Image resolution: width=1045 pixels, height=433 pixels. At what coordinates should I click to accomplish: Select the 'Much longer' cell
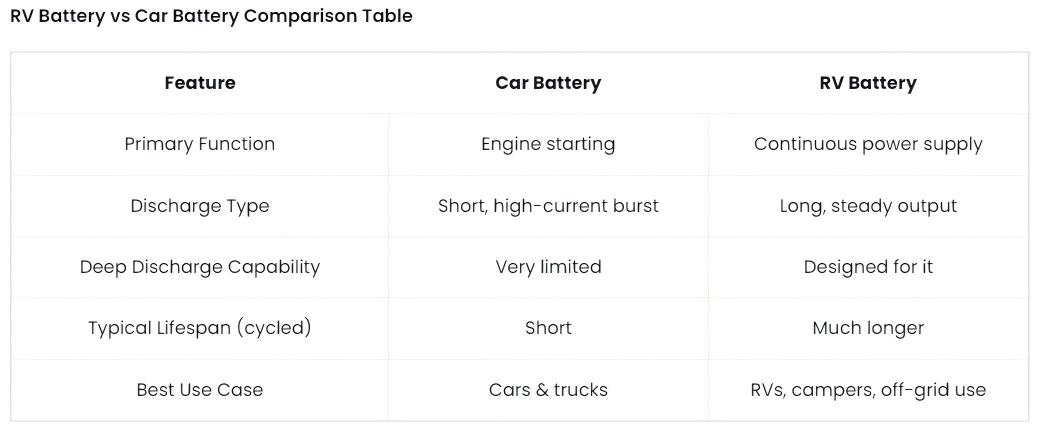pyautogui.click(x=867, y=328)
